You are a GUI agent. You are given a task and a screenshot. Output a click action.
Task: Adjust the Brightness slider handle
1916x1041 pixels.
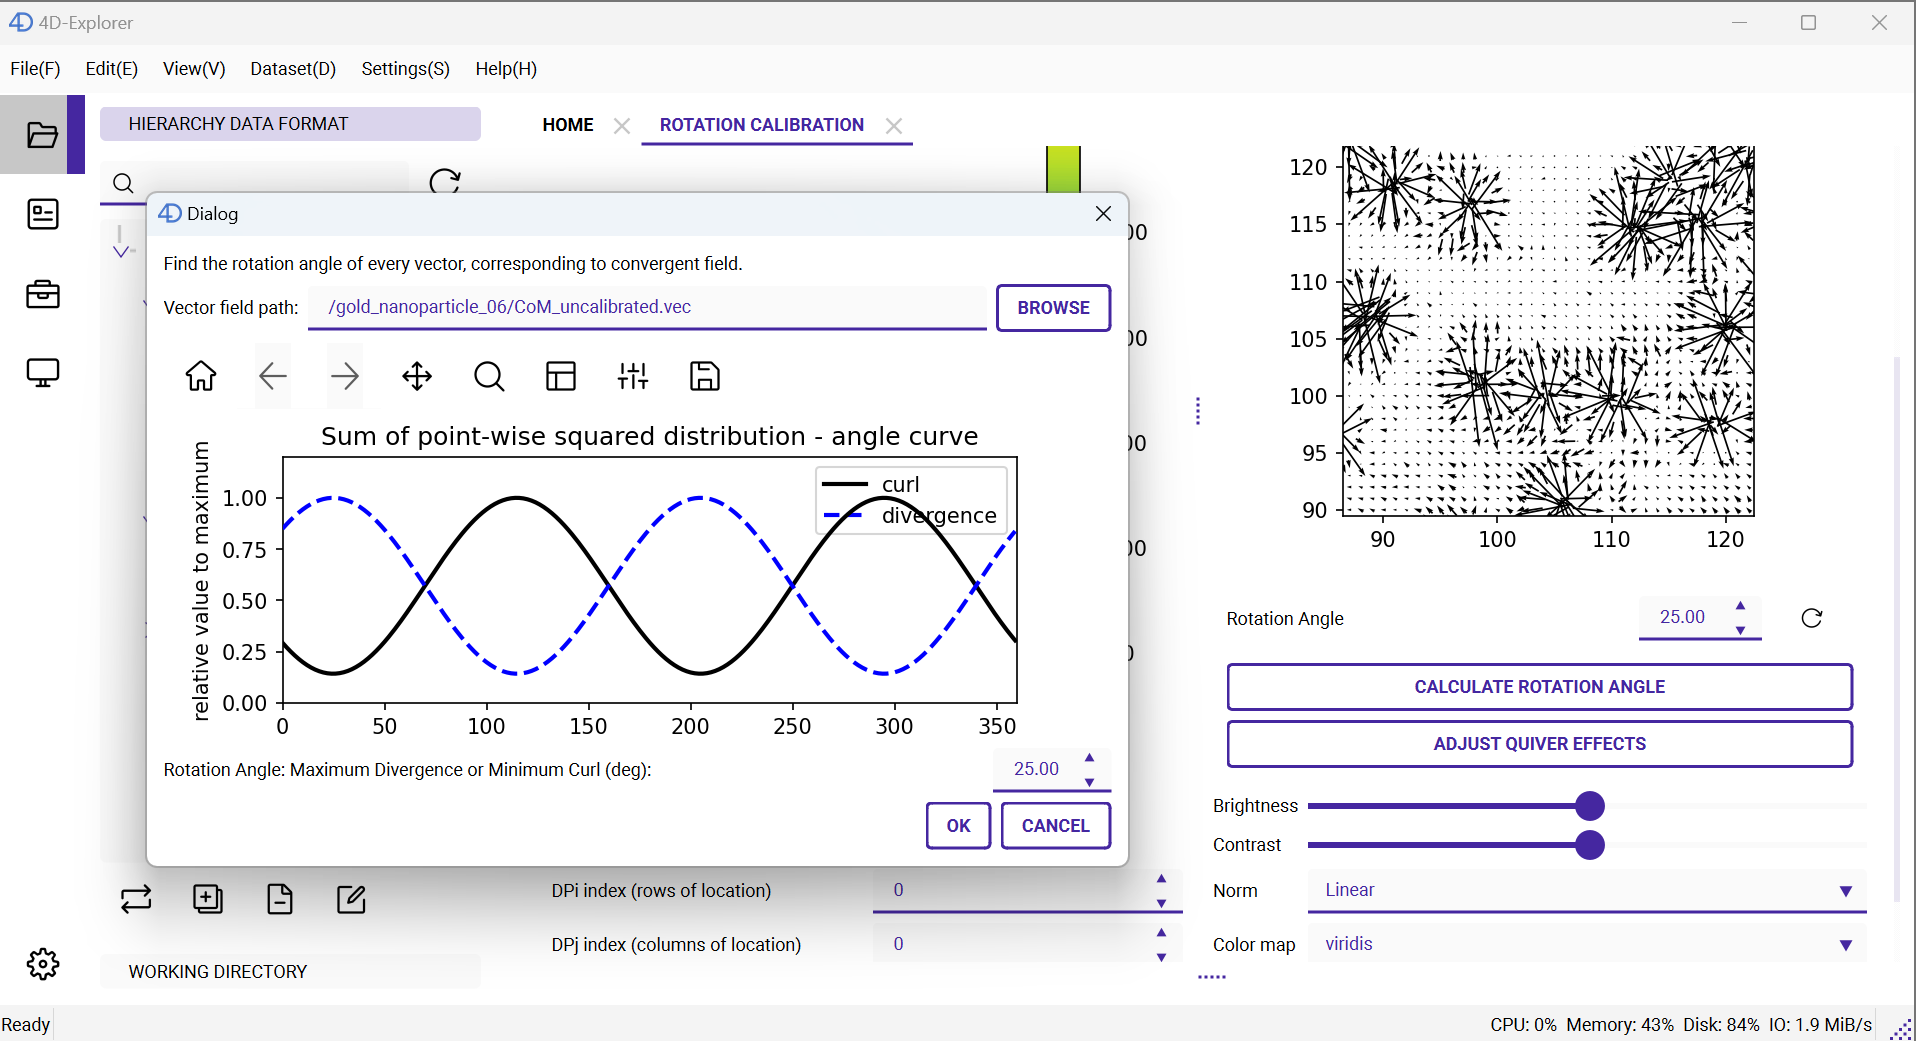1589,806
